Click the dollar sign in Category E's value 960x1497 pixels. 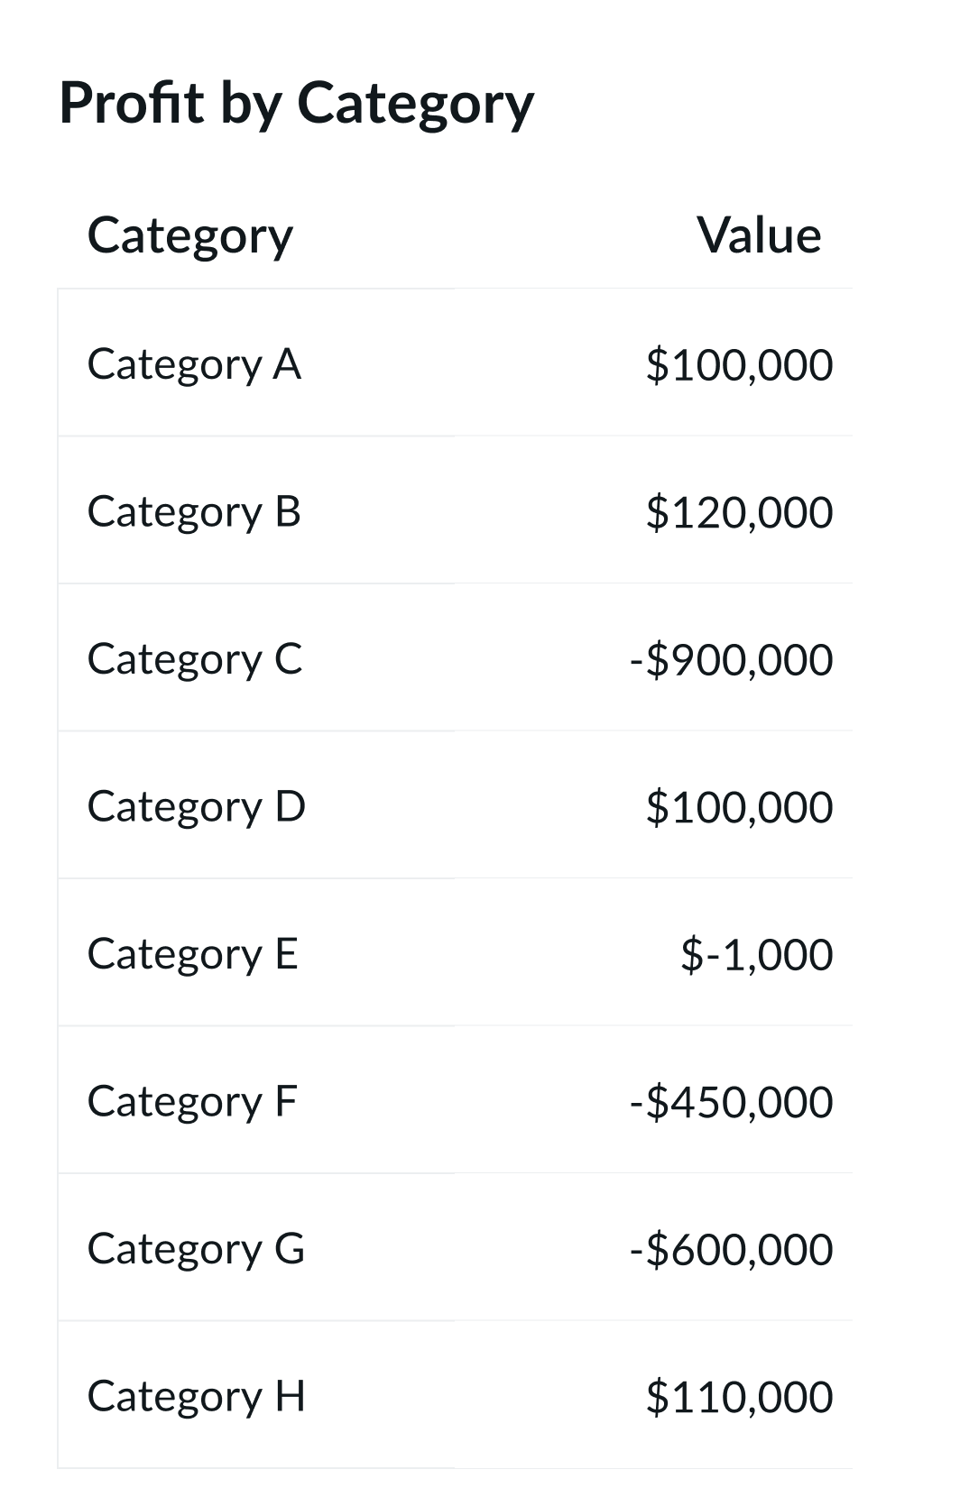[x=691, y=954]
